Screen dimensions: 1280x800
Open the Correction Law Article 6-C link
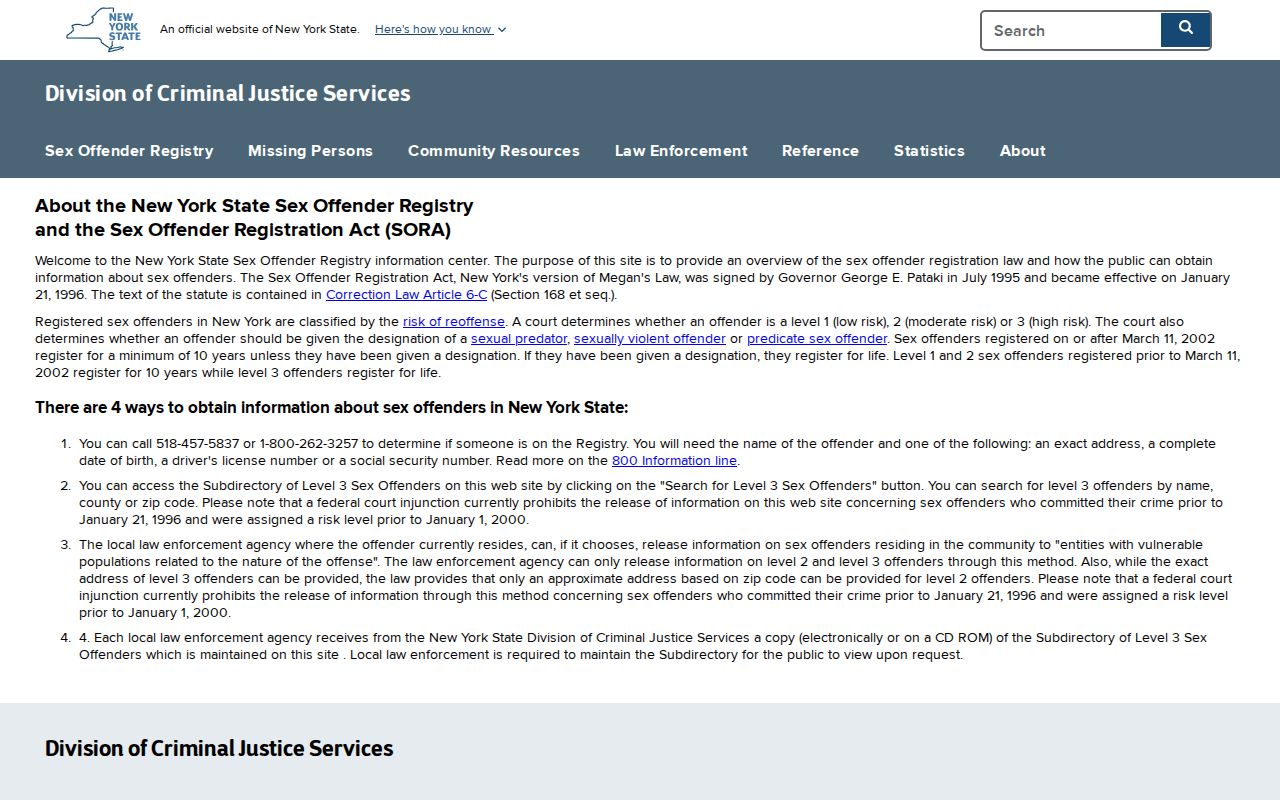pos(406,295)
